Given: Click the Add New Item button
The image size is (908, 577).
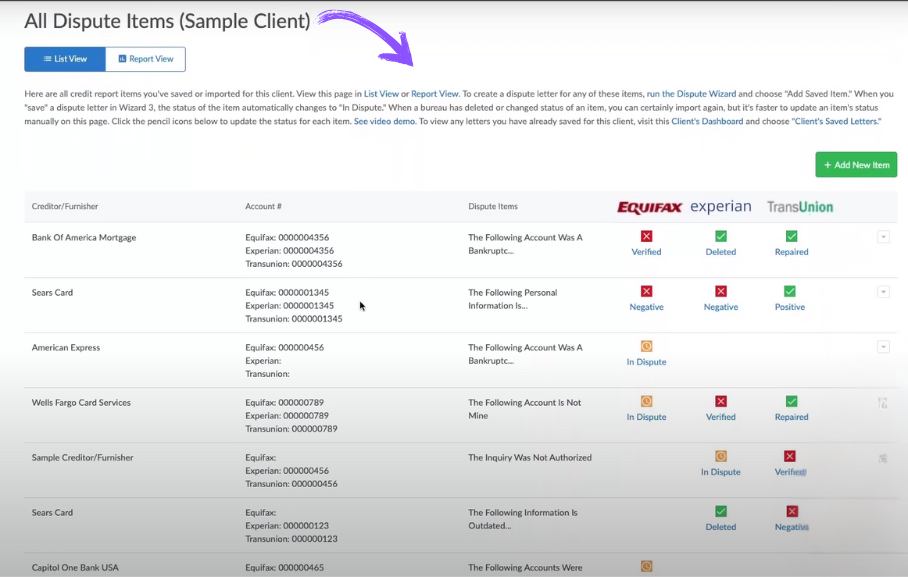Looking at the screenshot, I should coord(856,165).
